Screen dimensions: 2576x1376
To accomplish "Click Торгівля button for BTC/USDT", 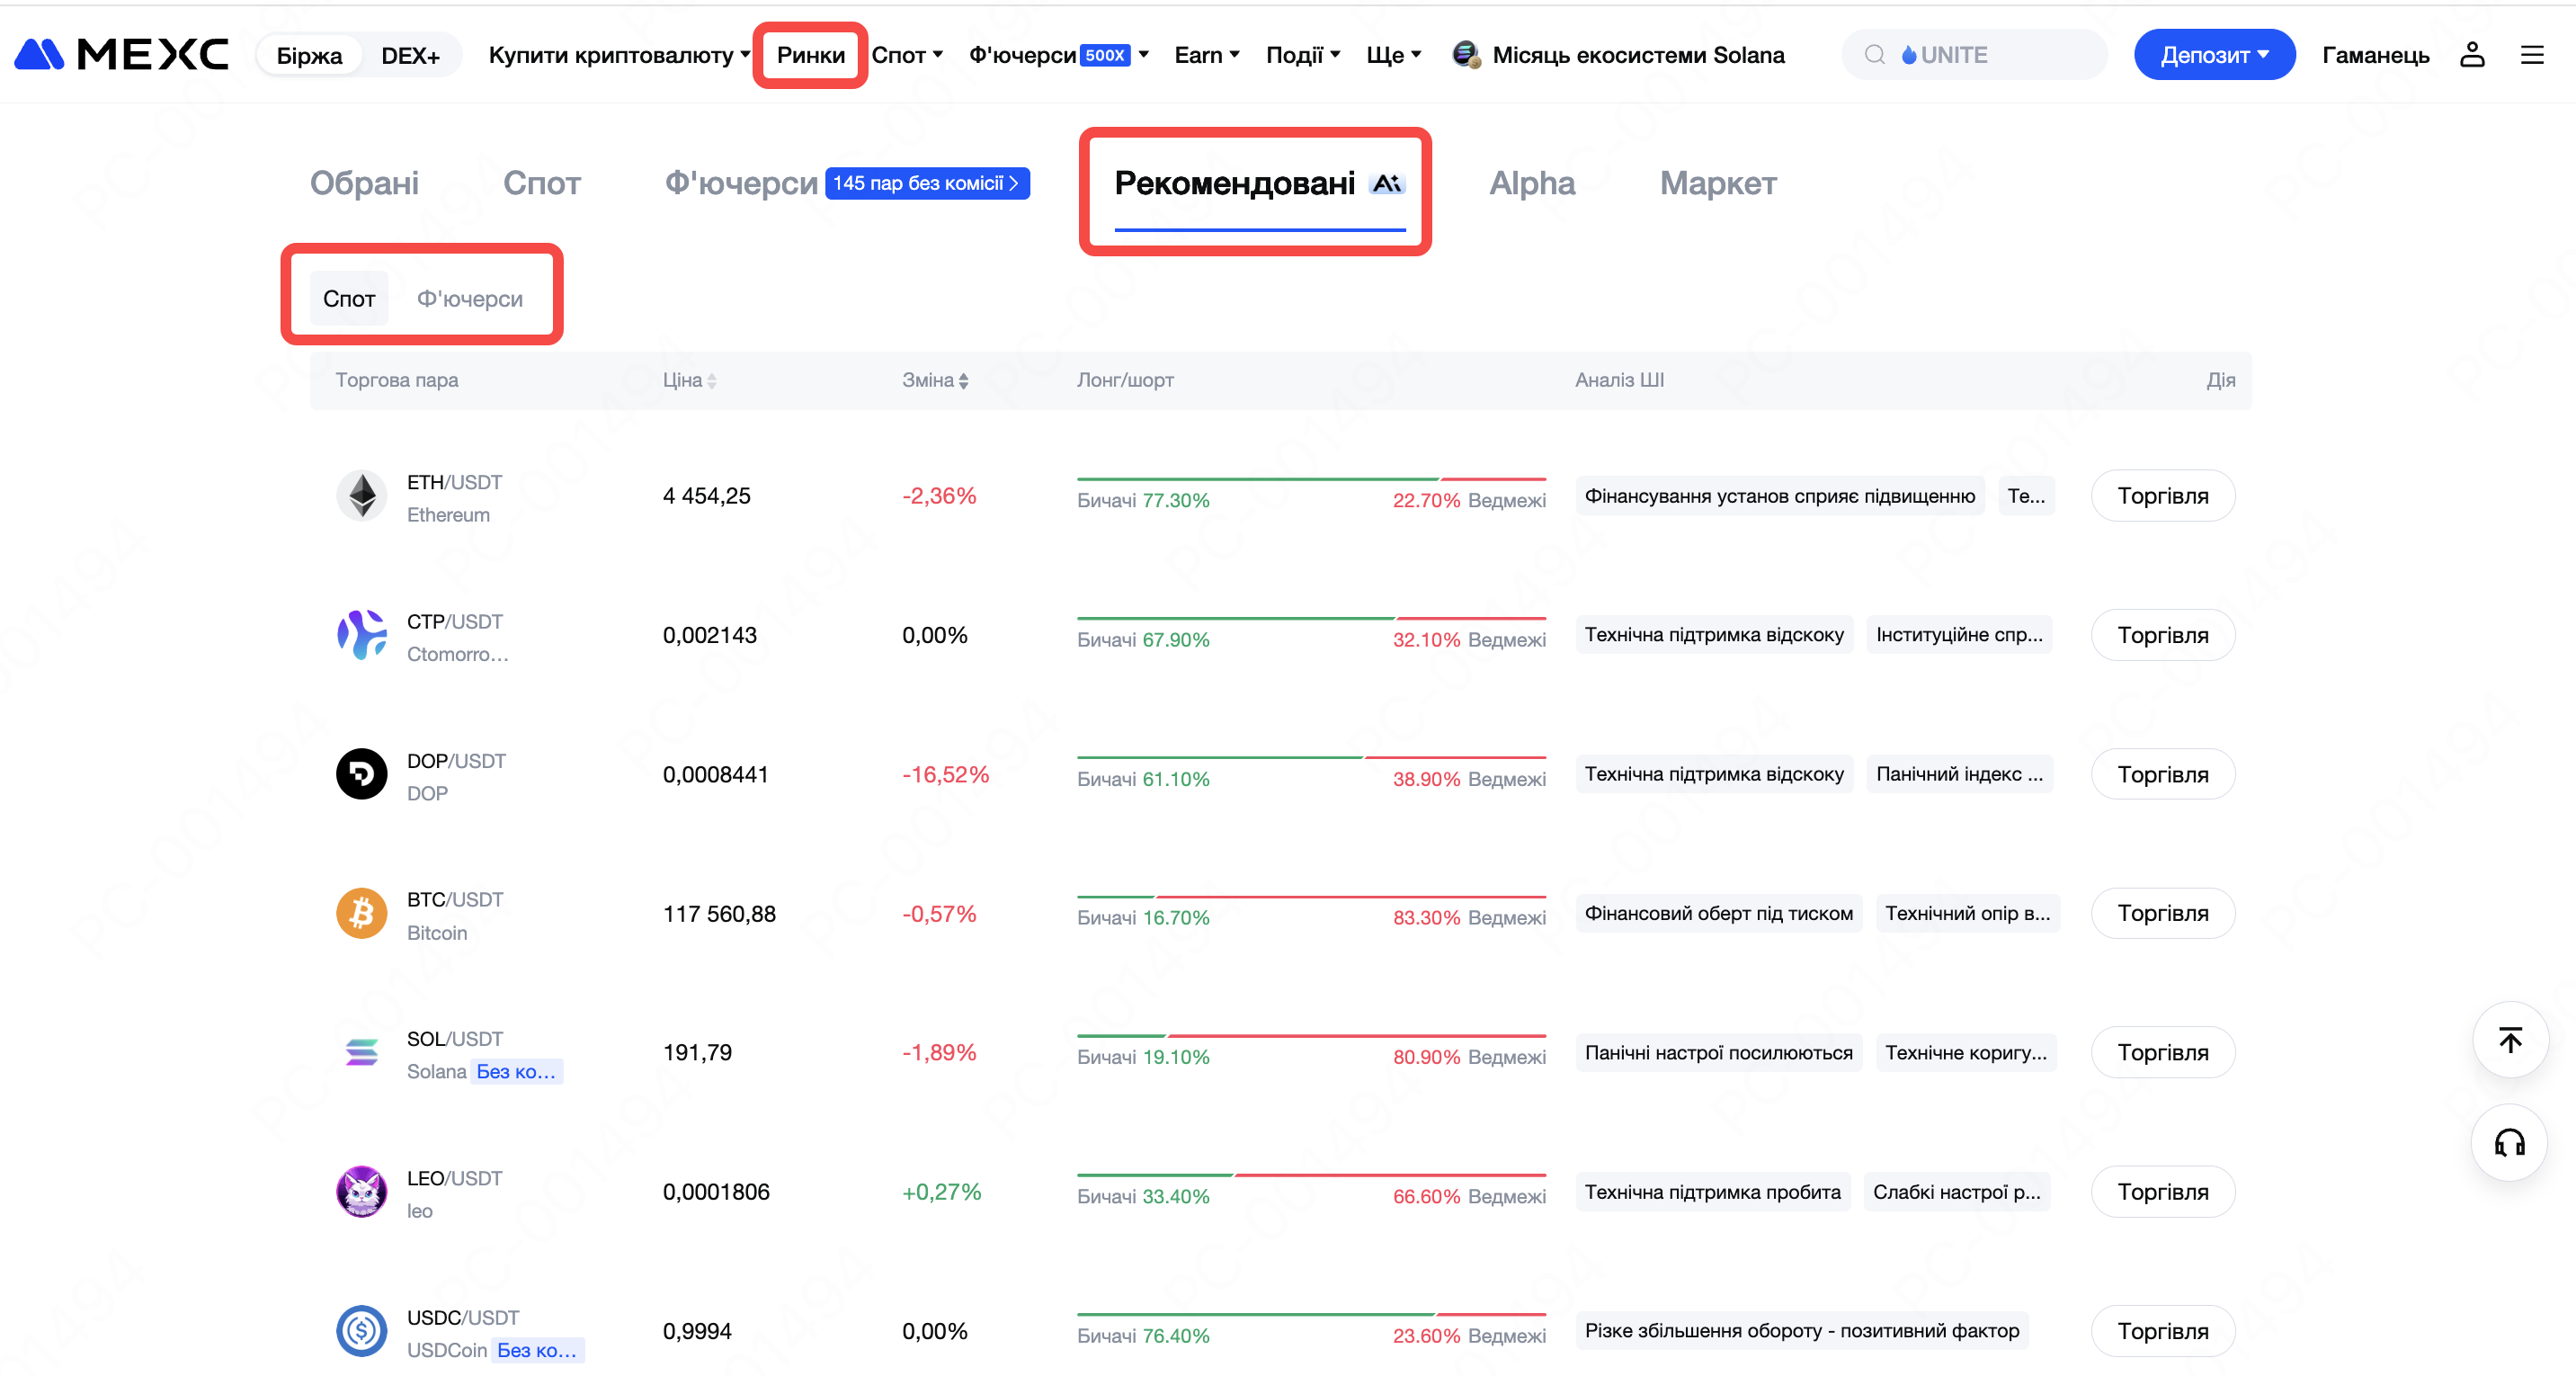I will 2162,913.
